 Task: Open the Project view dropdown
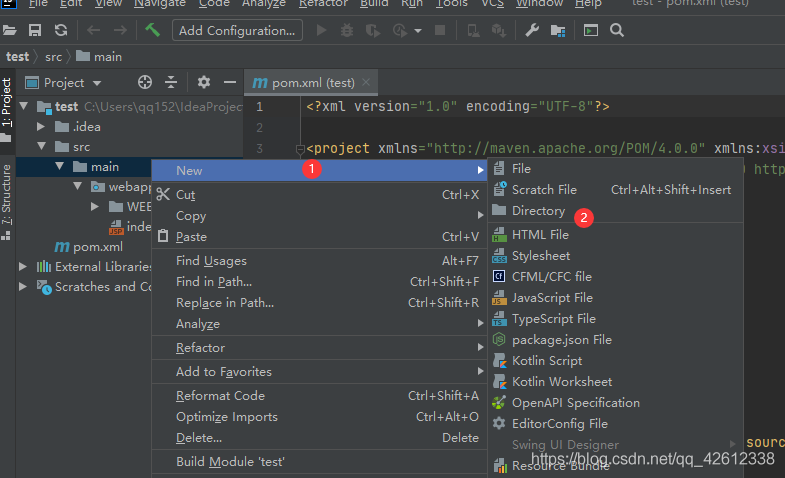[97, 83]
